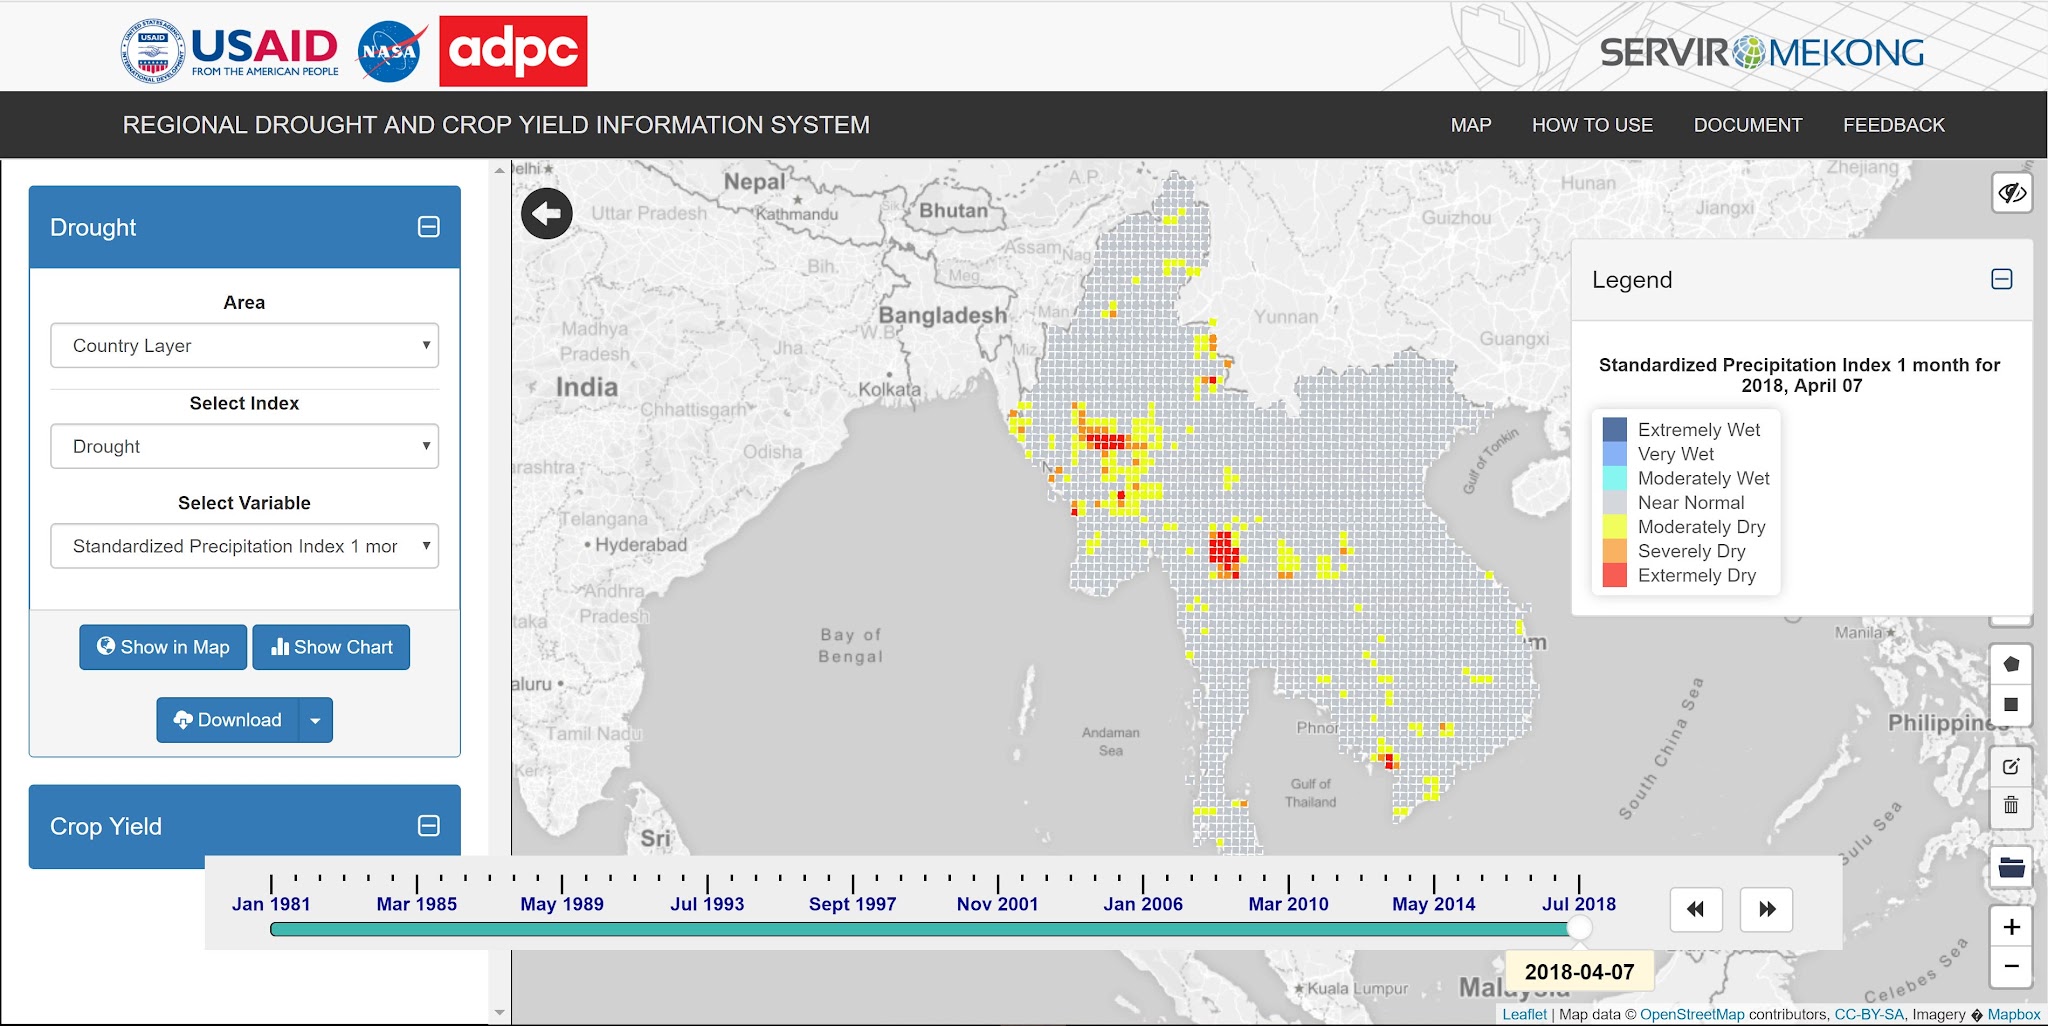Select the draw polygon tool
Viewport: 2048px width, 1026px height.
[2011, 664]
